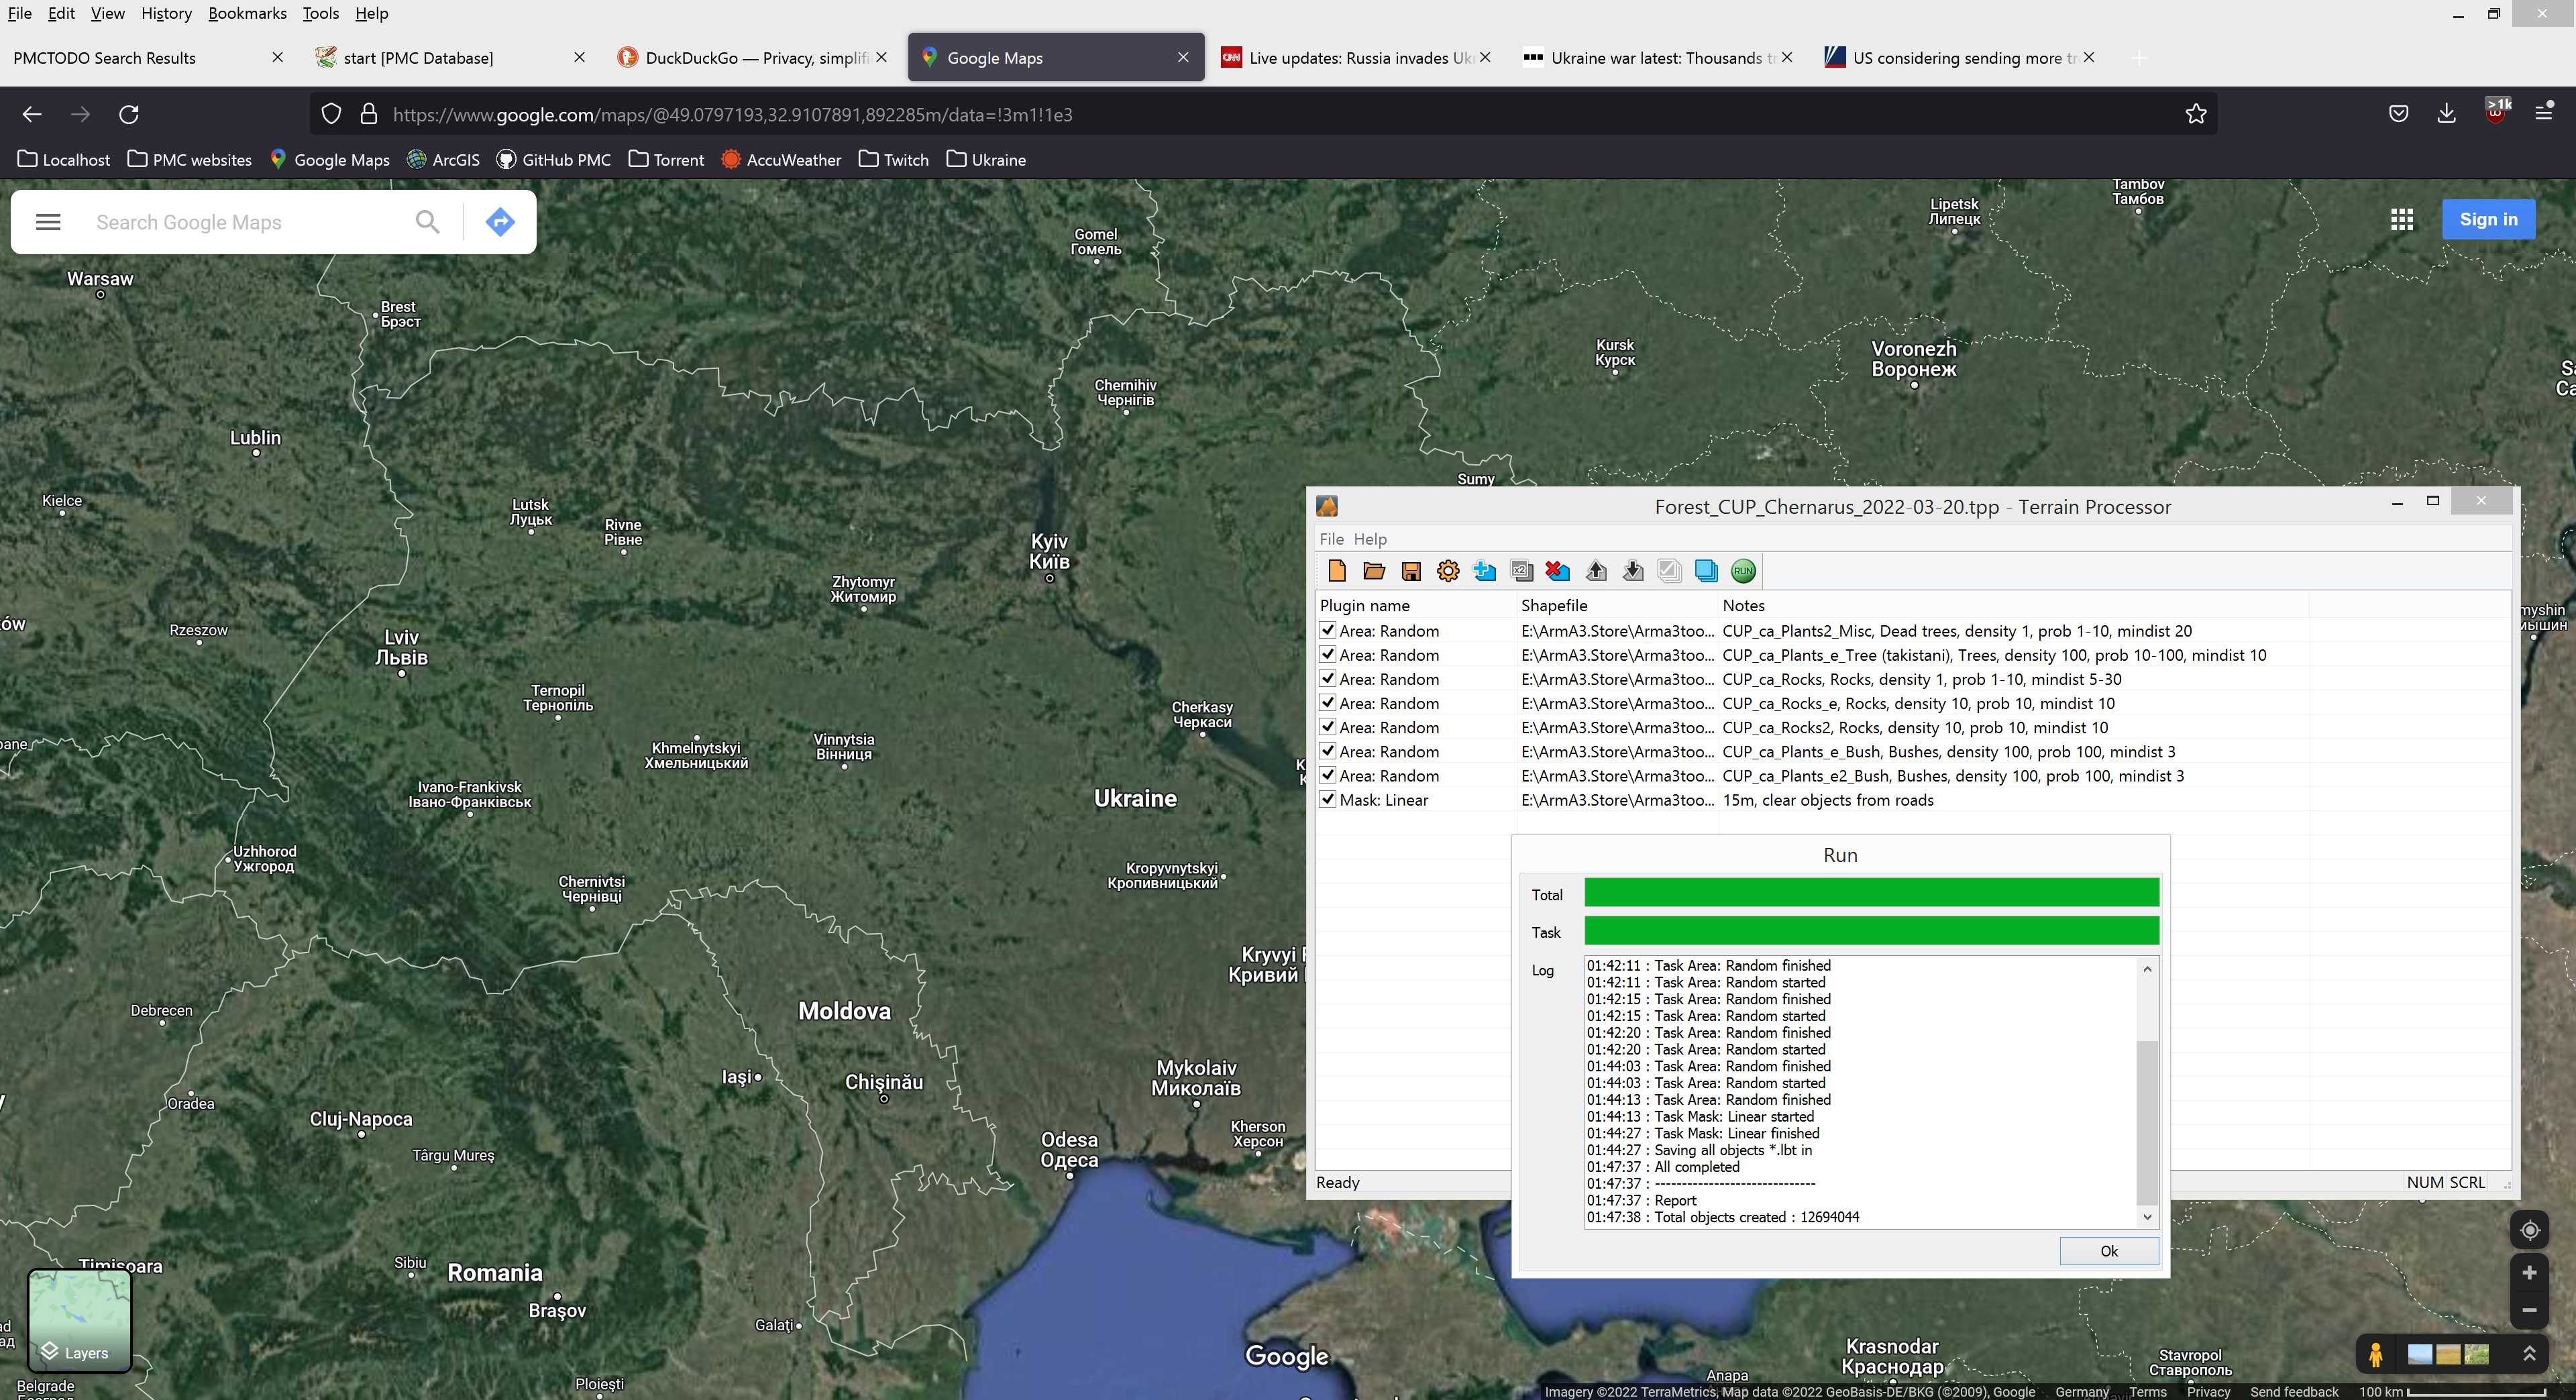Click the Add task plus icon
This screenshot has width=2576, height=1400.
(1485, 571)
